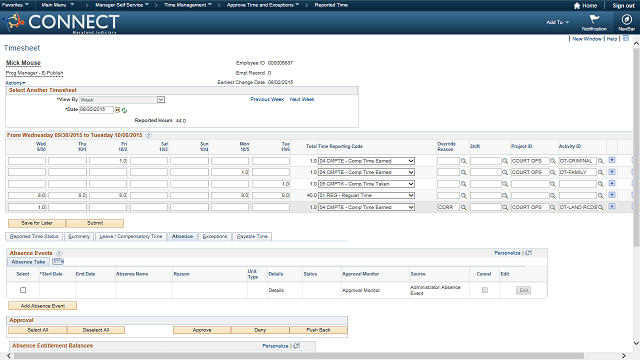Click the Save for Later button
The width and height of the screenshot is (640, 360).
pos(37,223)
